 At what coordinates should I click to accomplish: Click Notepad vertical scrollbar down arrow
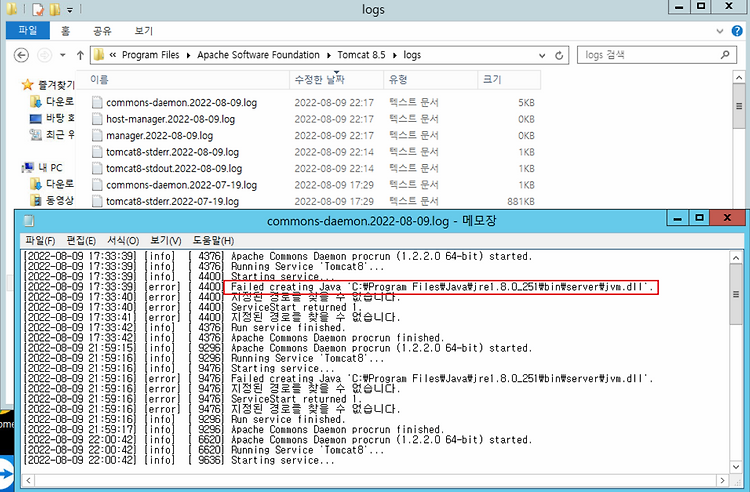click(736, 467)
